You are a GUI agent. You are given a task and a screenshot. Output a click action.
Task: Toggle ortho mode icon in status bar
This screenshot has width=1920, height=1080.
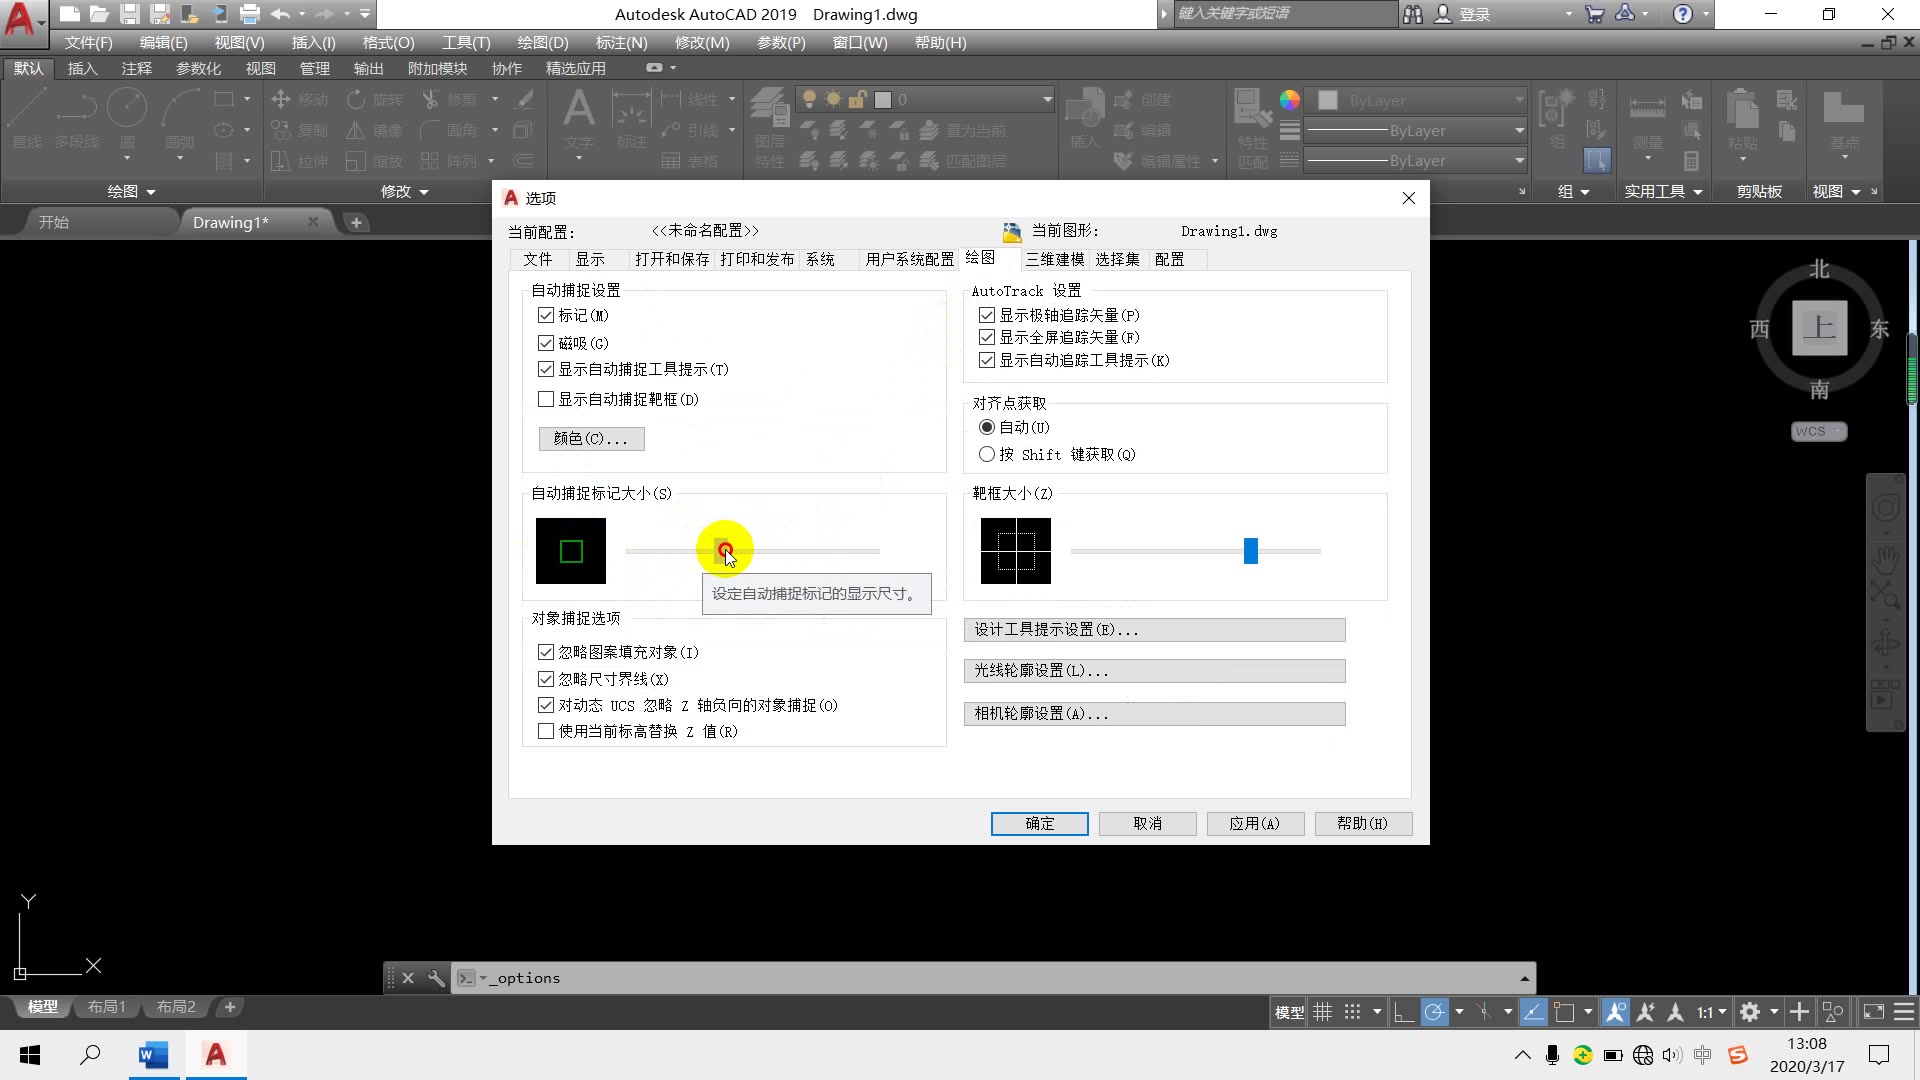[1404, 1012]
